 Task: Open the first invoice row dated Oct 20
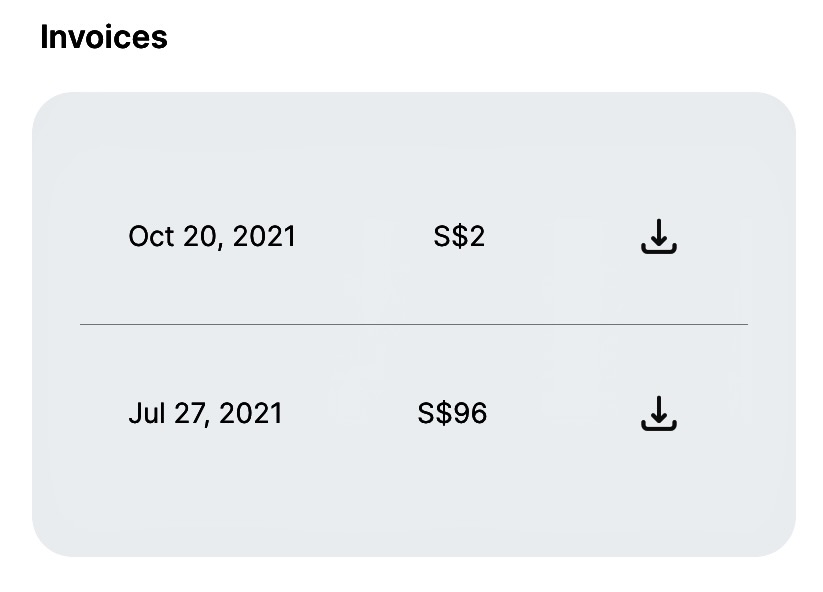[414, 237]
